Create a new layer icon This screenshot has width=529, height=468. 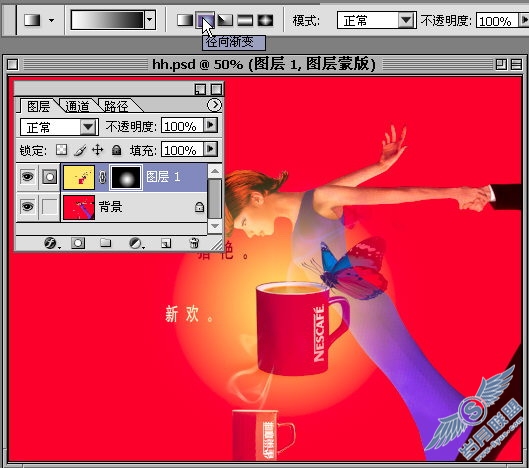tap(166, 243)
